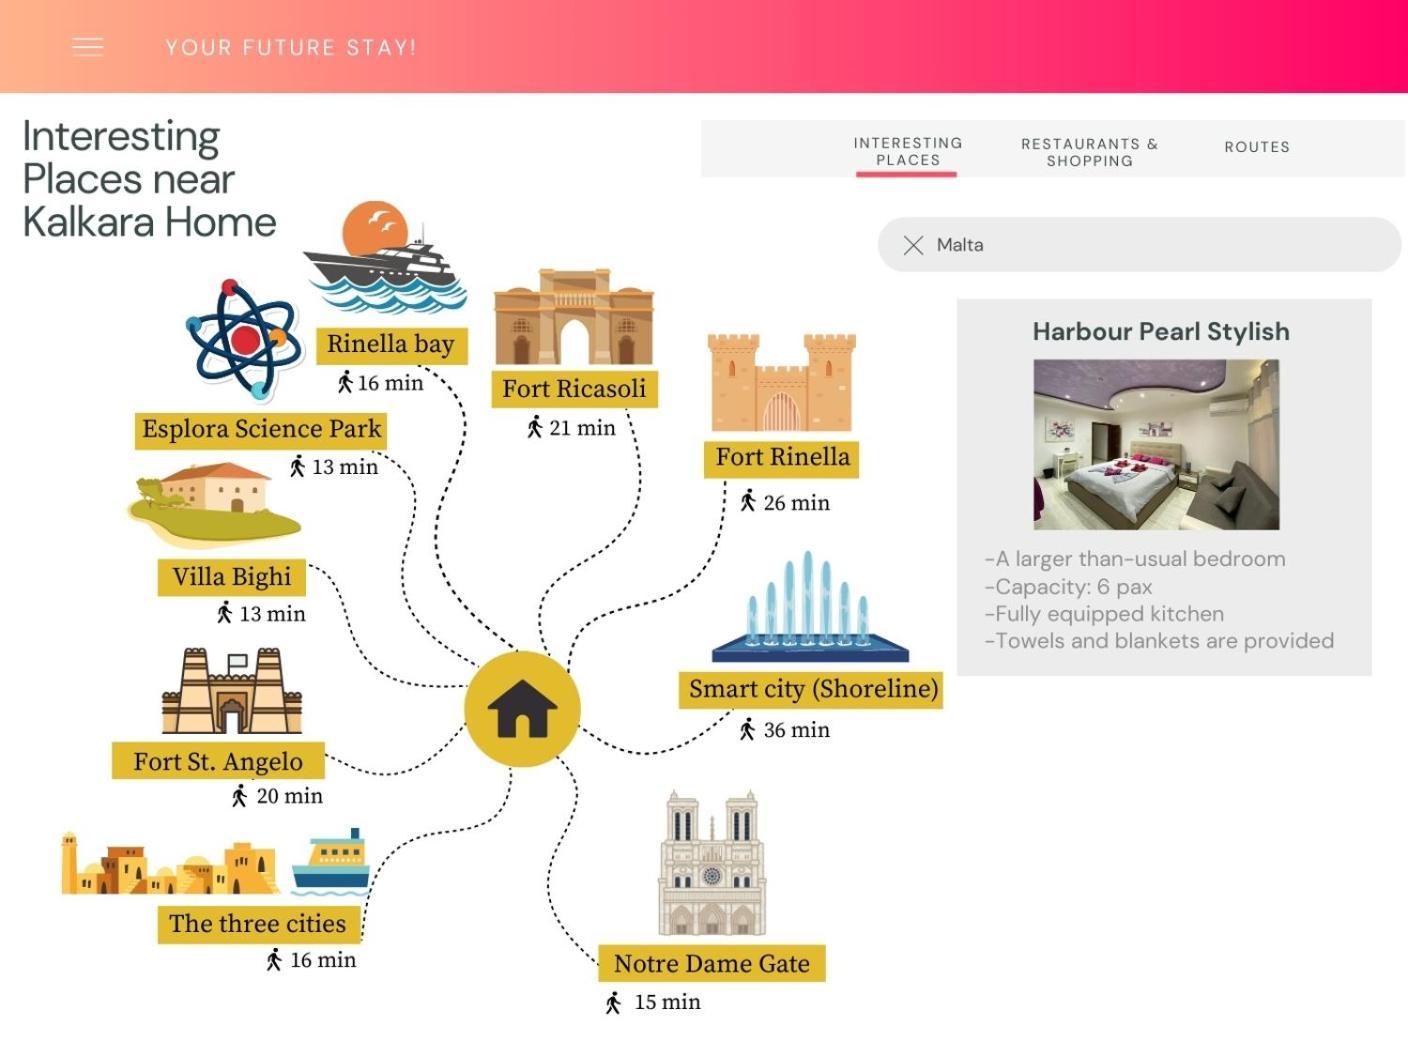Open the Restaurants & Shopping tab

pos(1089,152)
